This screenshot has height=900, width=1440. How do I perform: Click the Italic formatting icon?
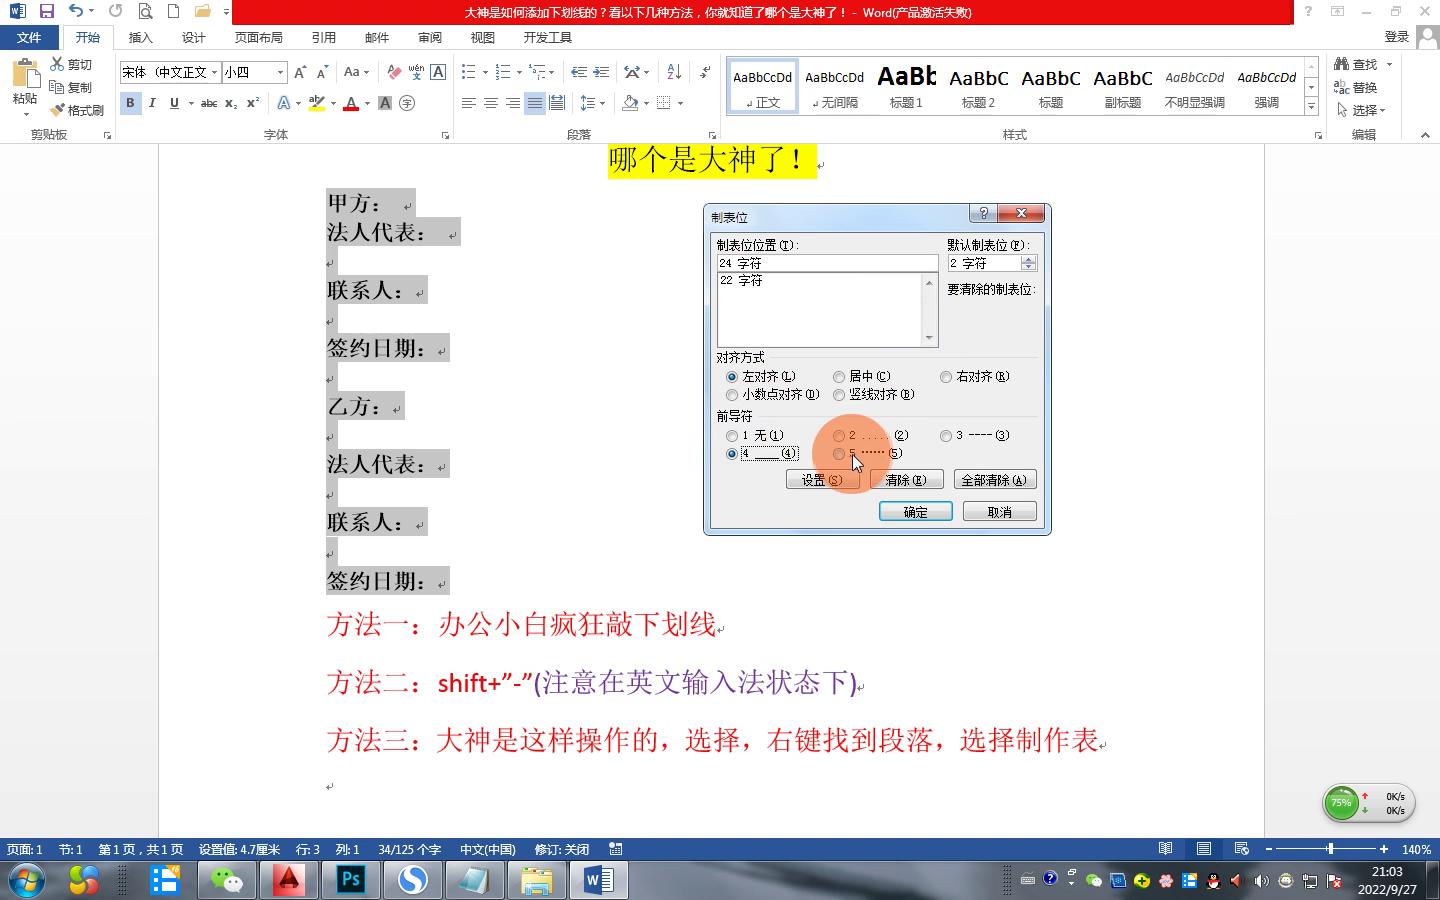point(152,103)
